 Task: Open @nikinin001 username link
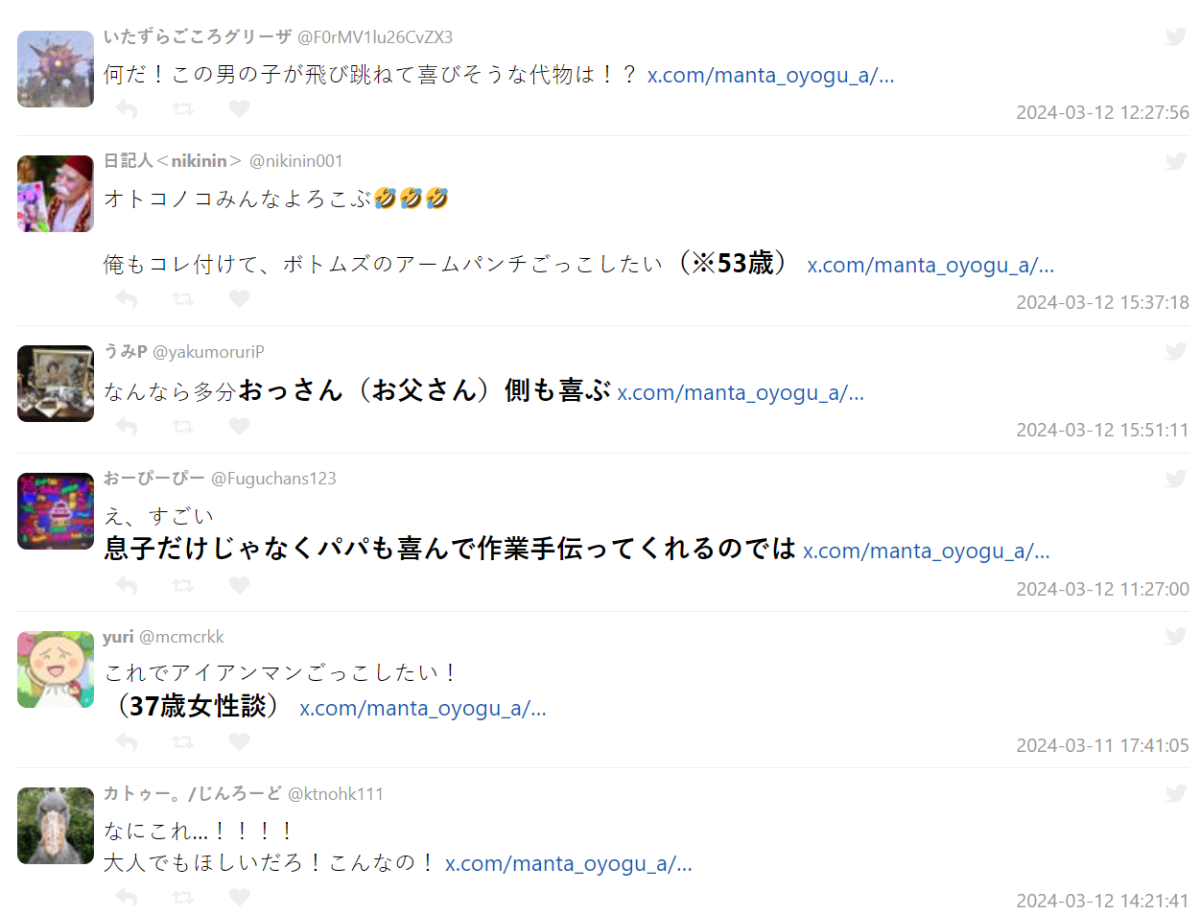pyautogui.click(x=296, y=161)
